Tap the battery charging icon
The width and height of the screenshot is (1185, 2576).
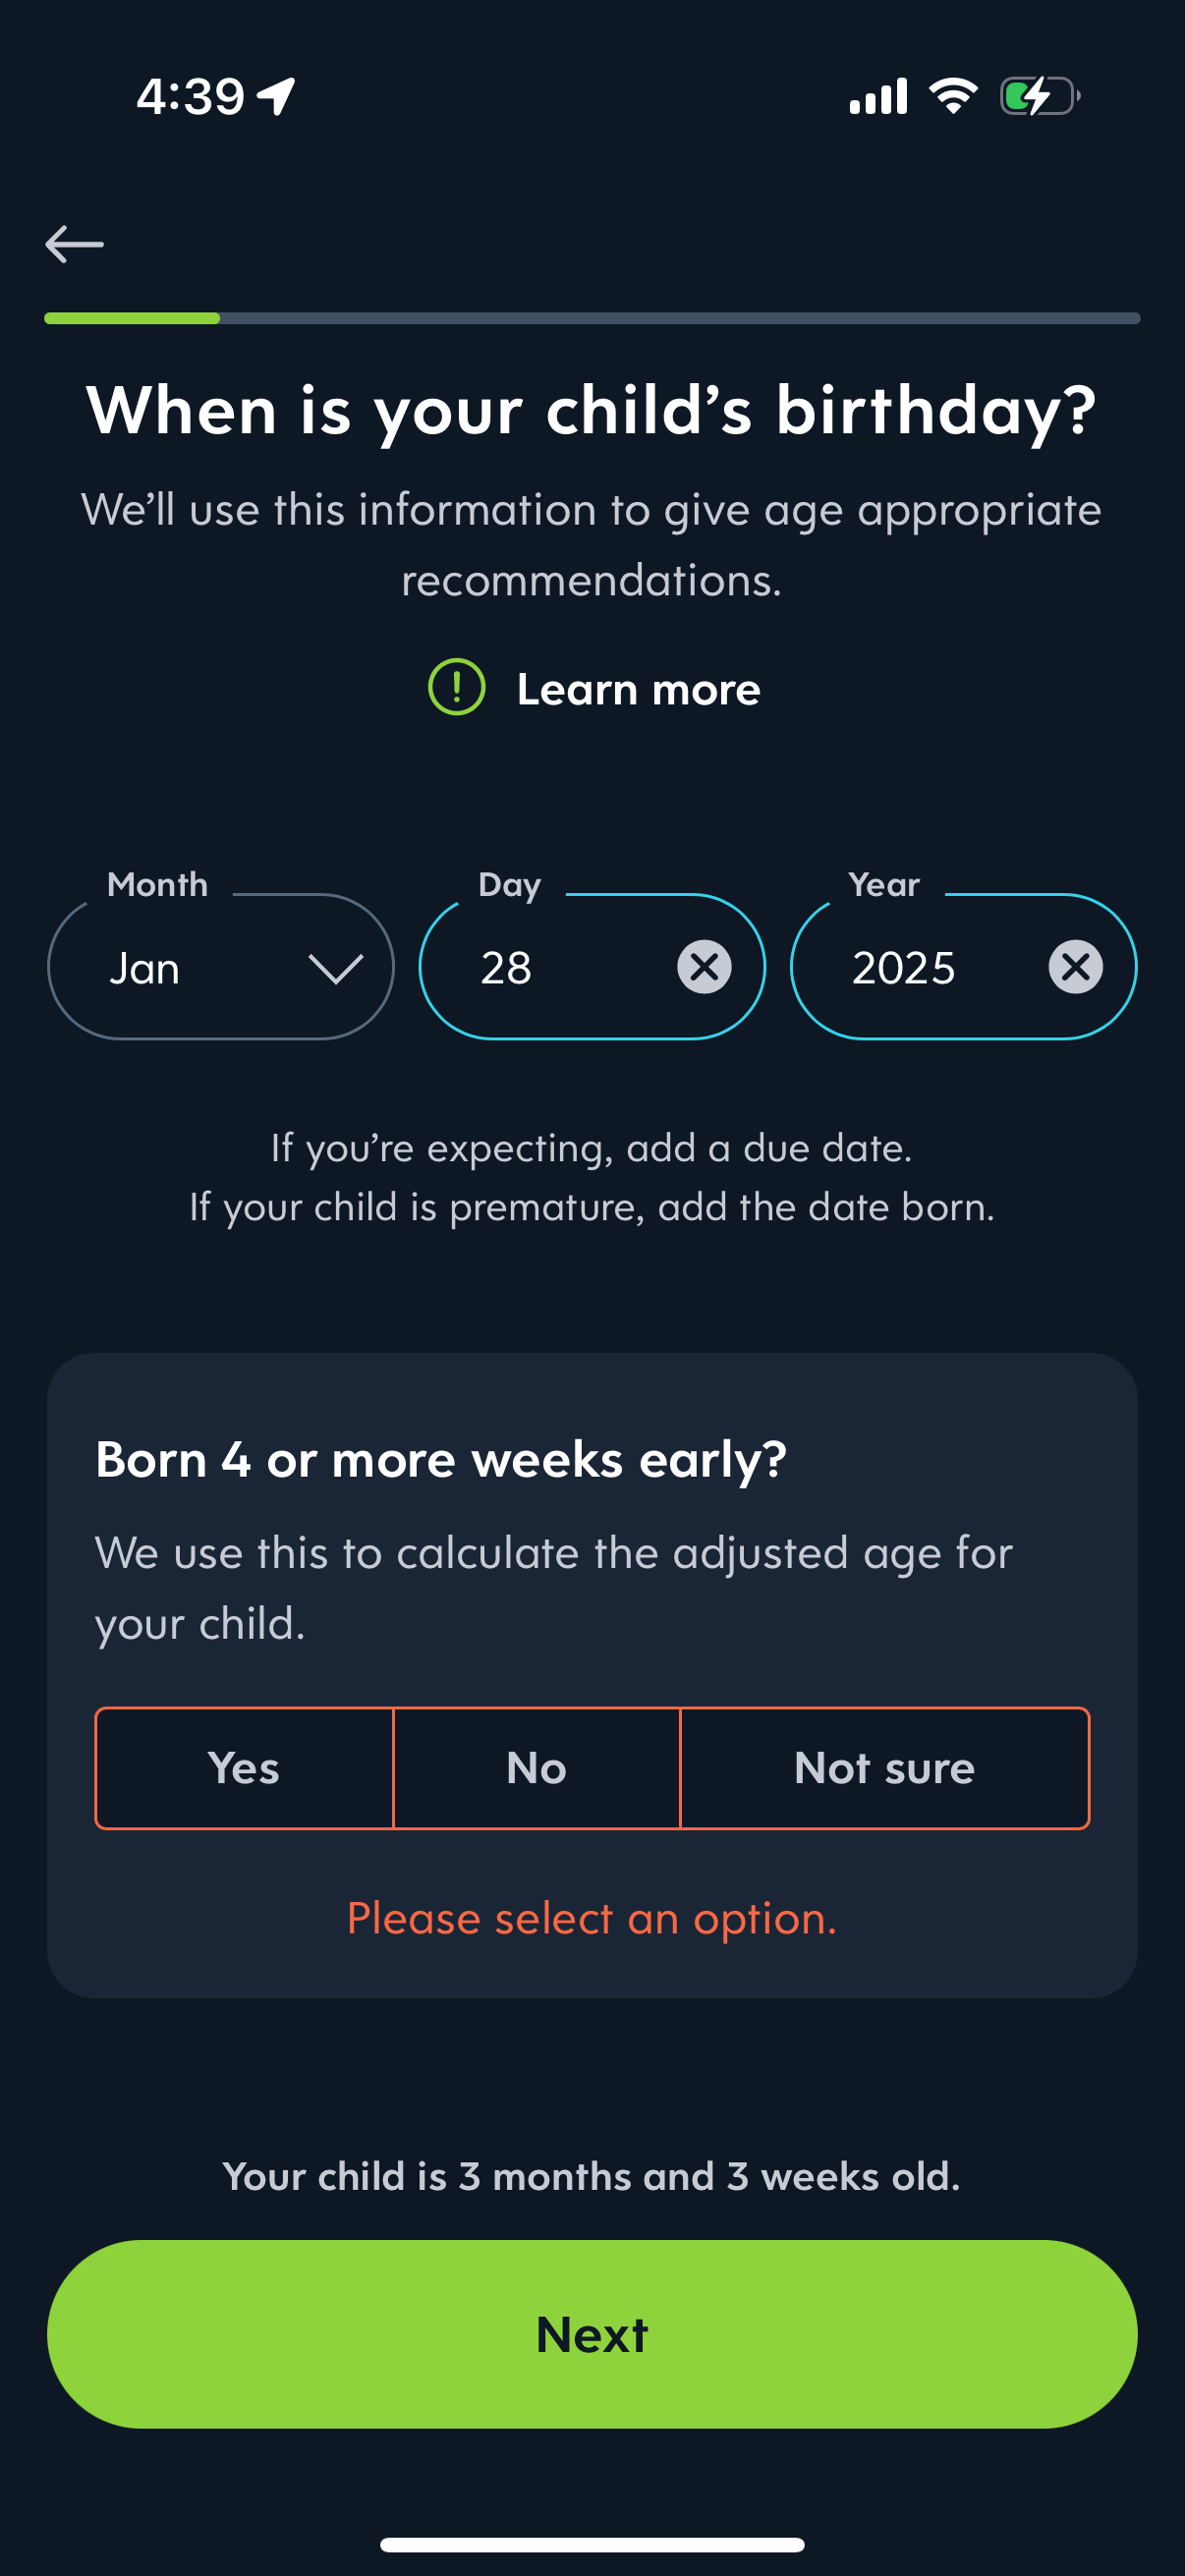click(1039, 97)
